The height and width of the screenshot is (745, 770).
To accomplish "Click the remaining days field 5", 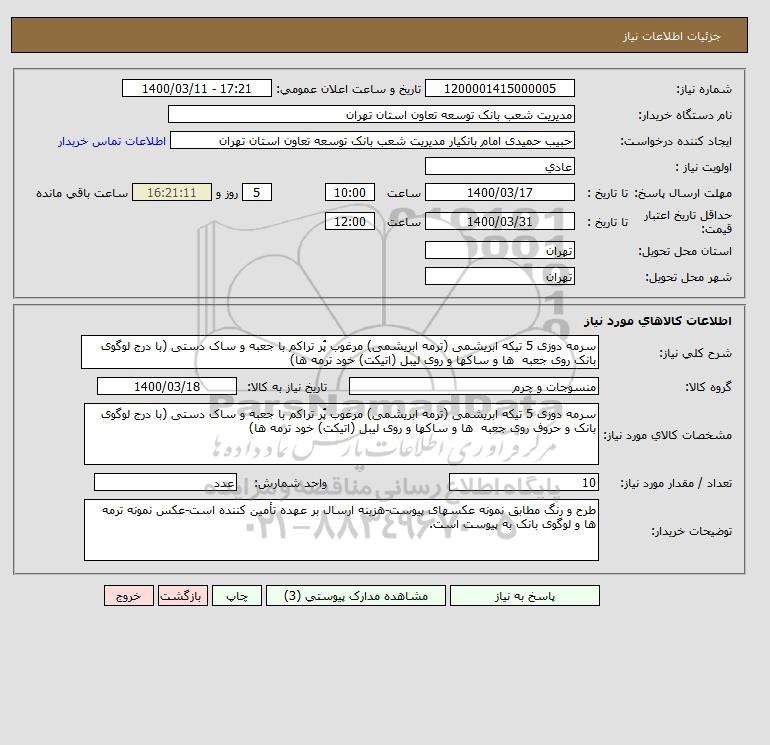I will point(256,193).
